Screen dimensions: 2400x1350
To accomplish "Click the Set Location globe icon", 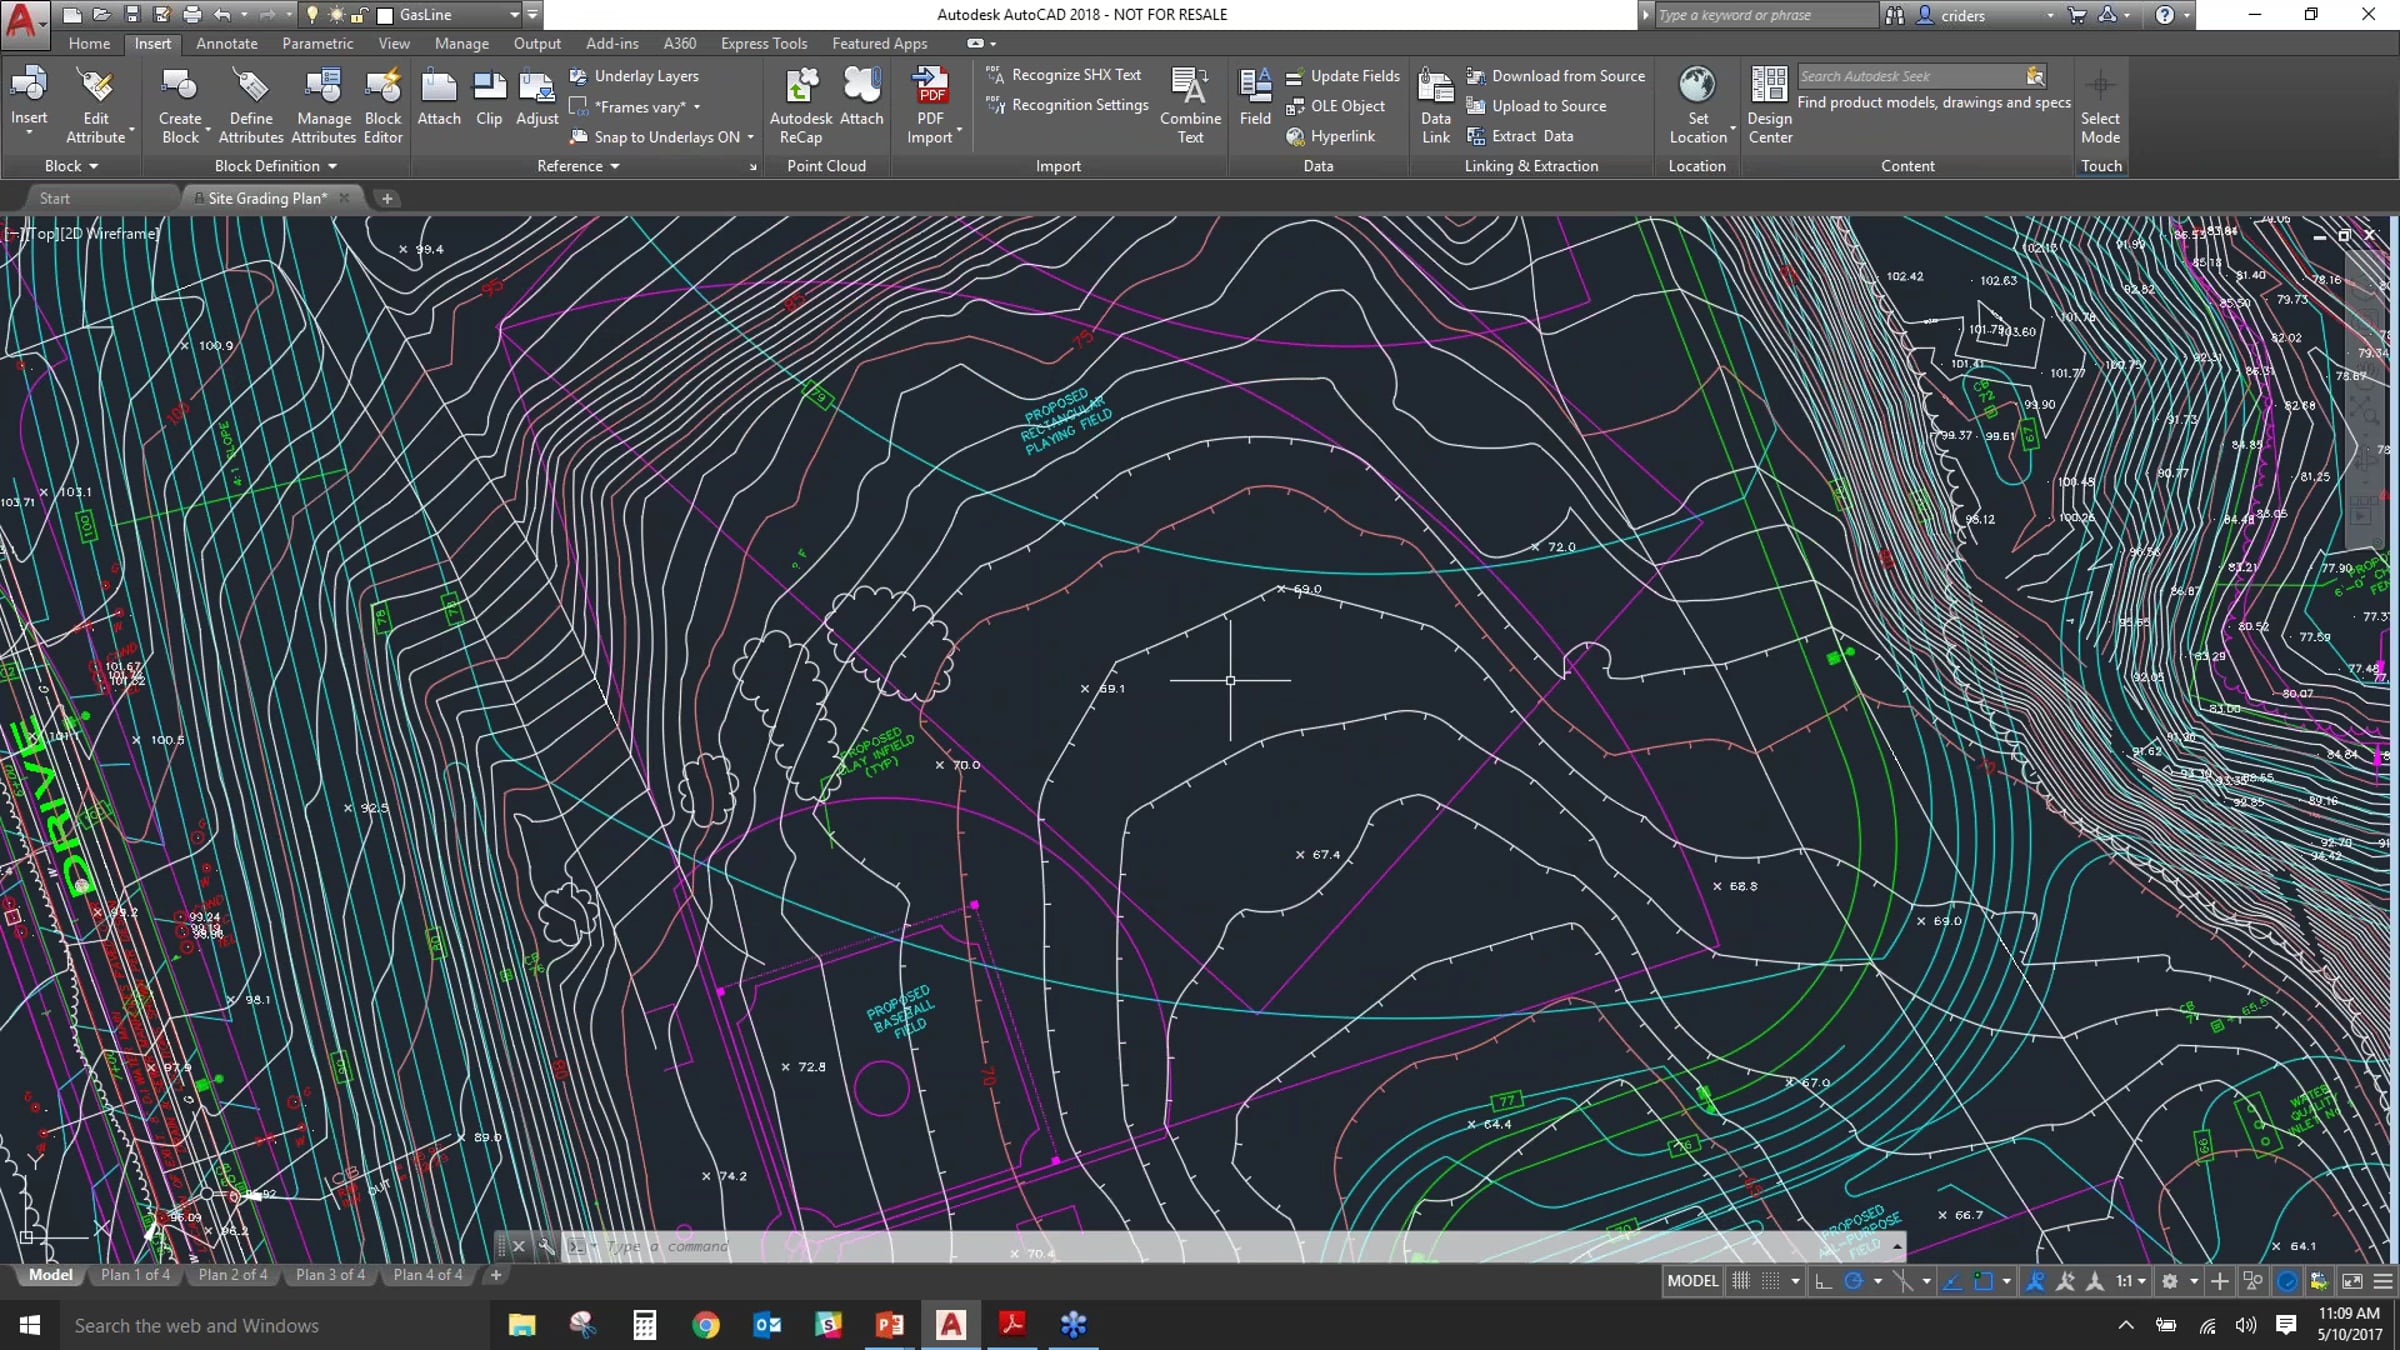I will (x=1697, y=85).
